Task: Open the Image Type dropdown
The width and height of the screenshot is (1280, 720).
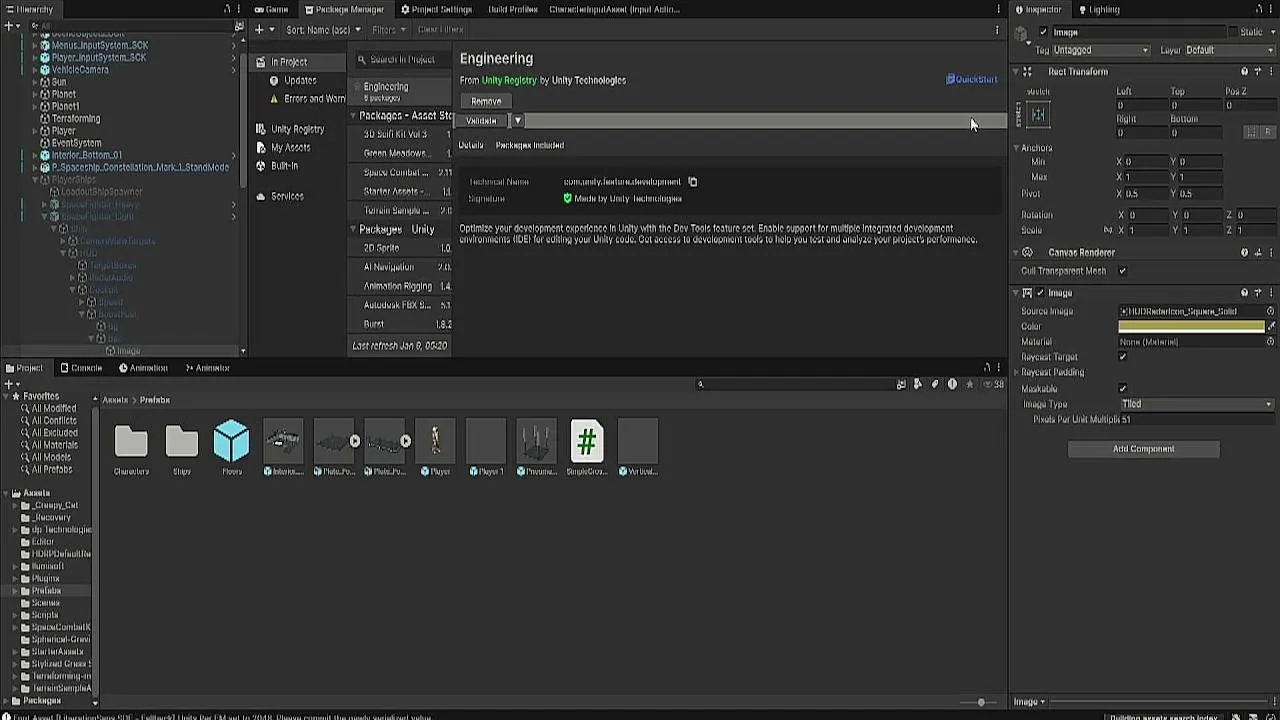Action: [1197, 404]
